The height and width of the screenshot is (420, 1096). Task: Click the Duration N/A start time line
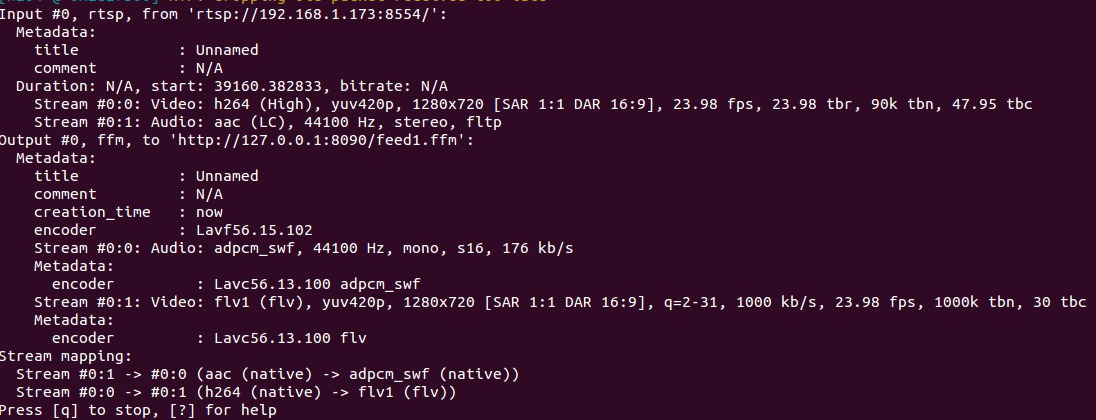232,86
